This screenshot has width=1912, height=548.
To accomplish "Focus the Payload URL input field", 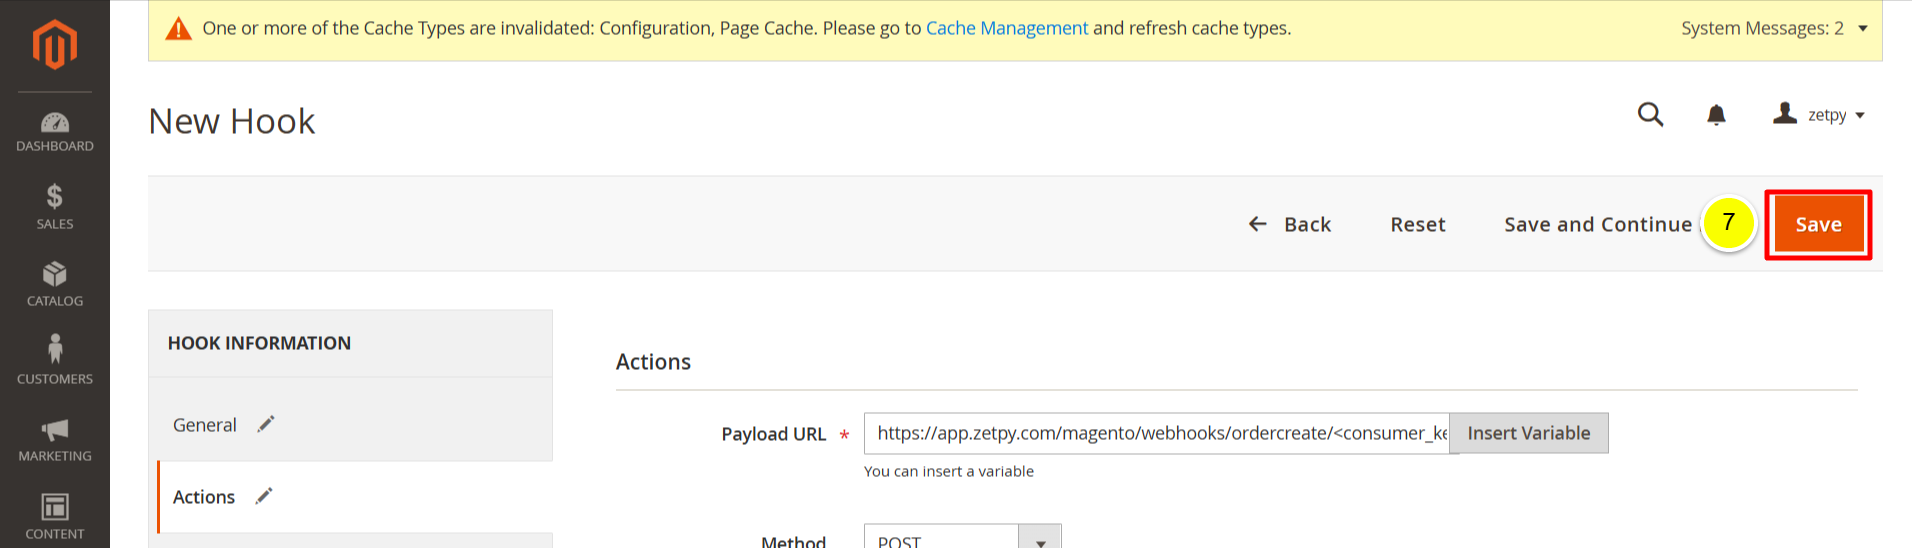I will coord(1156,433).
